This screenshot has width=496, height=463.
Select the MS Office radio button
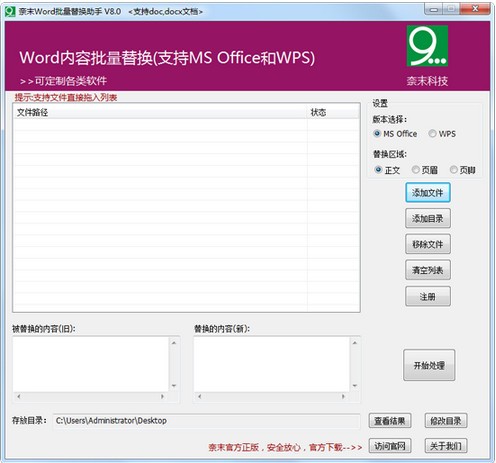point(395,134)
